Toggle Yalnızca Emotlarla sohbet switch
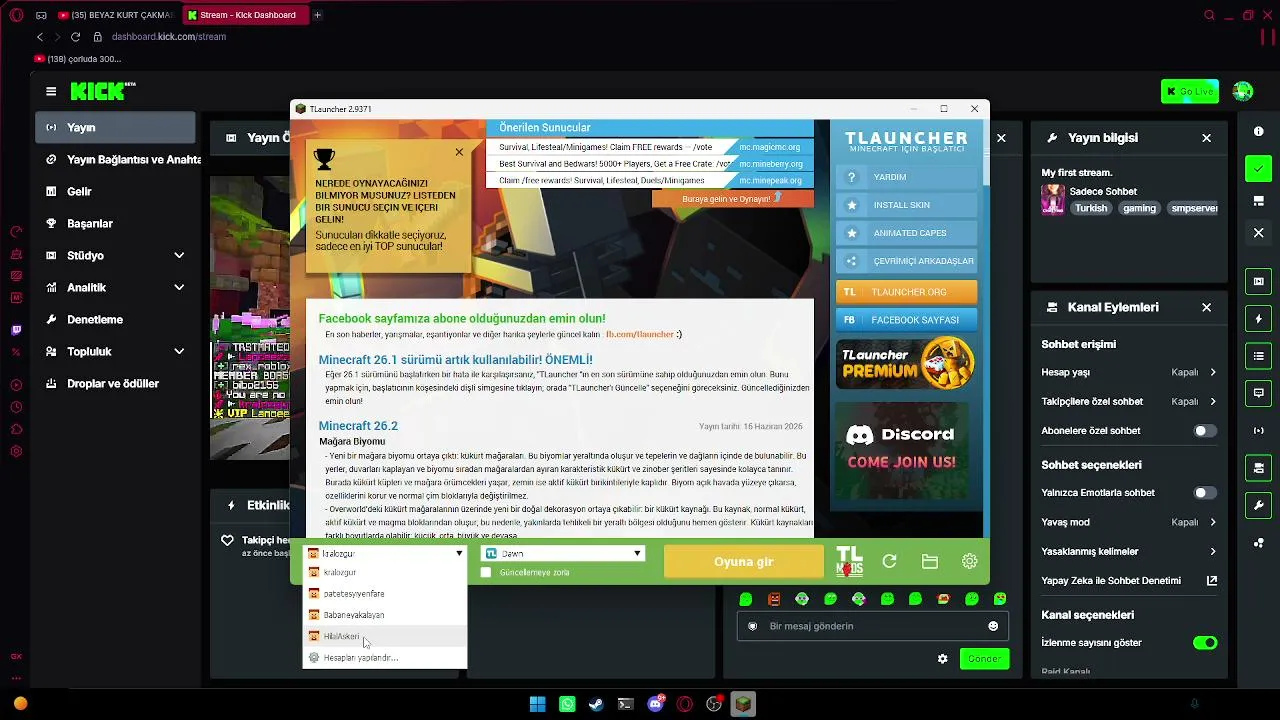 (1205, 493)
